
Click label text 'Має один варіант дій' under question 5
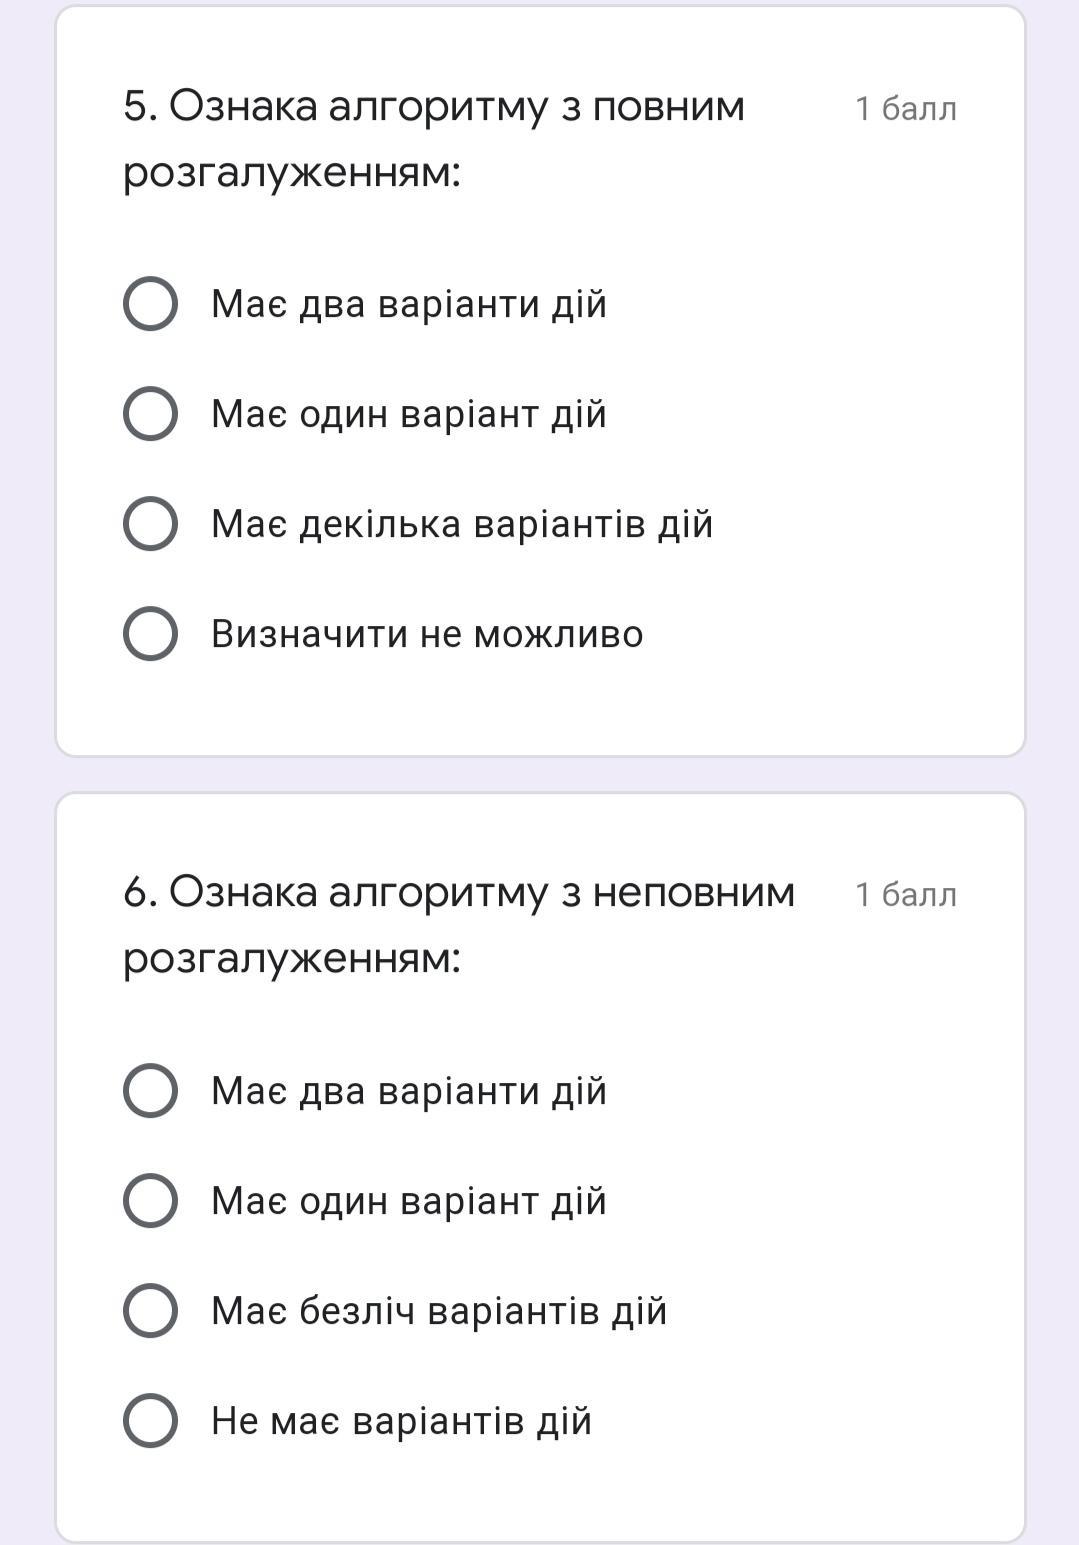pos(408,414)
